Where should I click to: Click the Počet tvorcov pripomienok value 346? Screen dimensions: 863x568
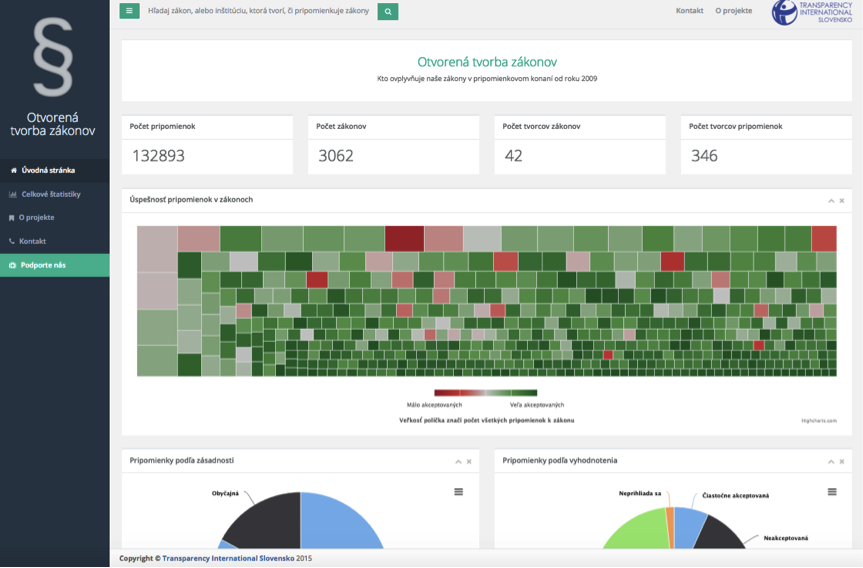(704, 156)
